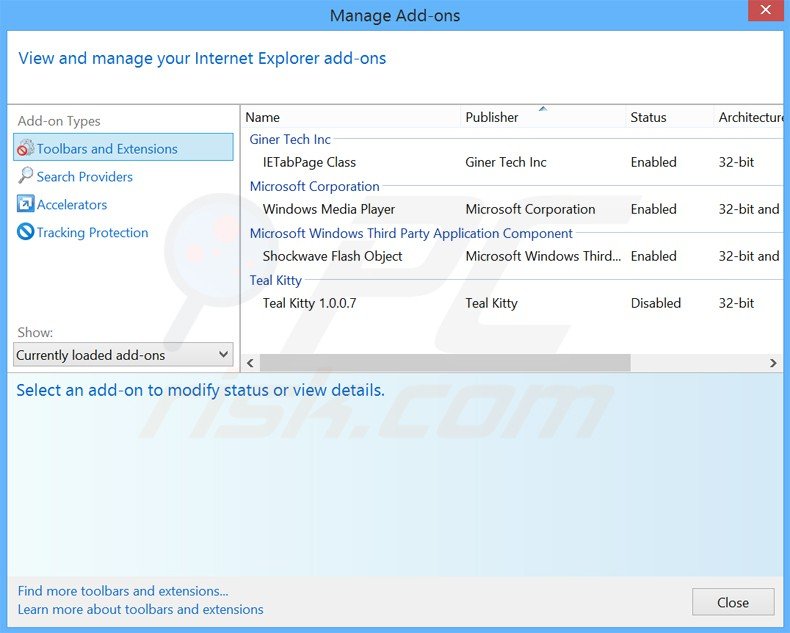
Task: Click the horizontal scrollbar right arrow
Action: [773, 363]
